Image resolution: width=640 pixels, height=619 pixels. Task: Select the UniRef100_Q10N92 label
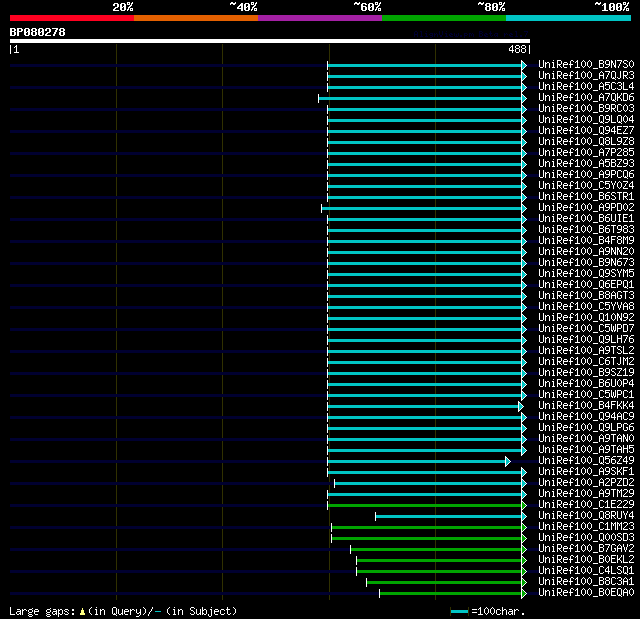click(x=586, y=318)
